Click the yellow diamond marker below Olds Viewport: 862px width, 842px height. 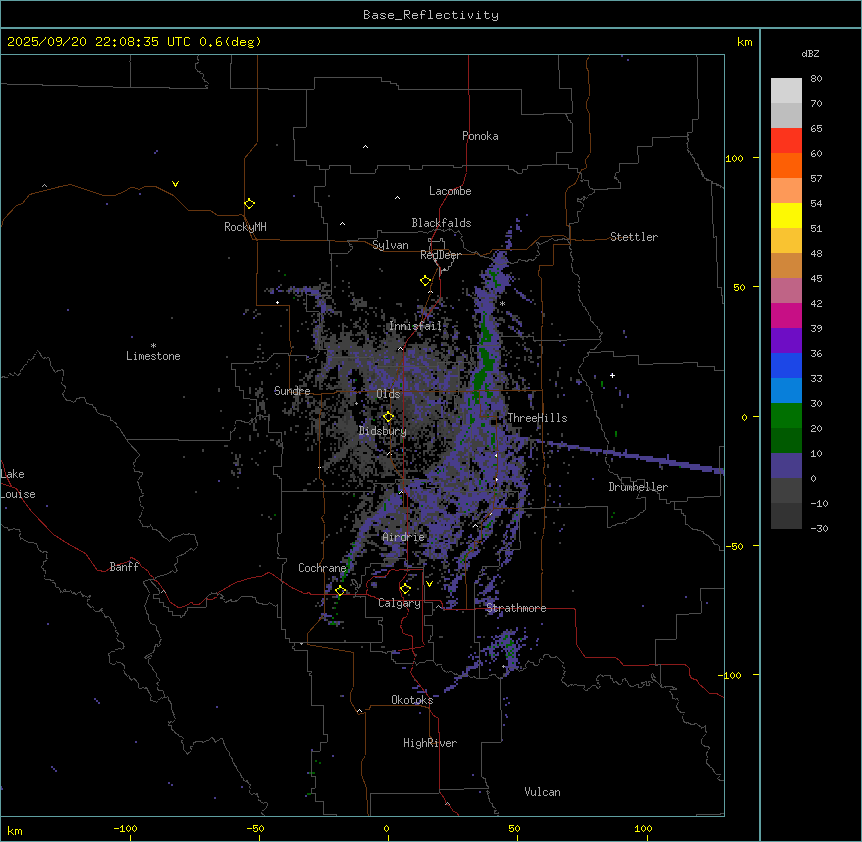pos(389,417)
